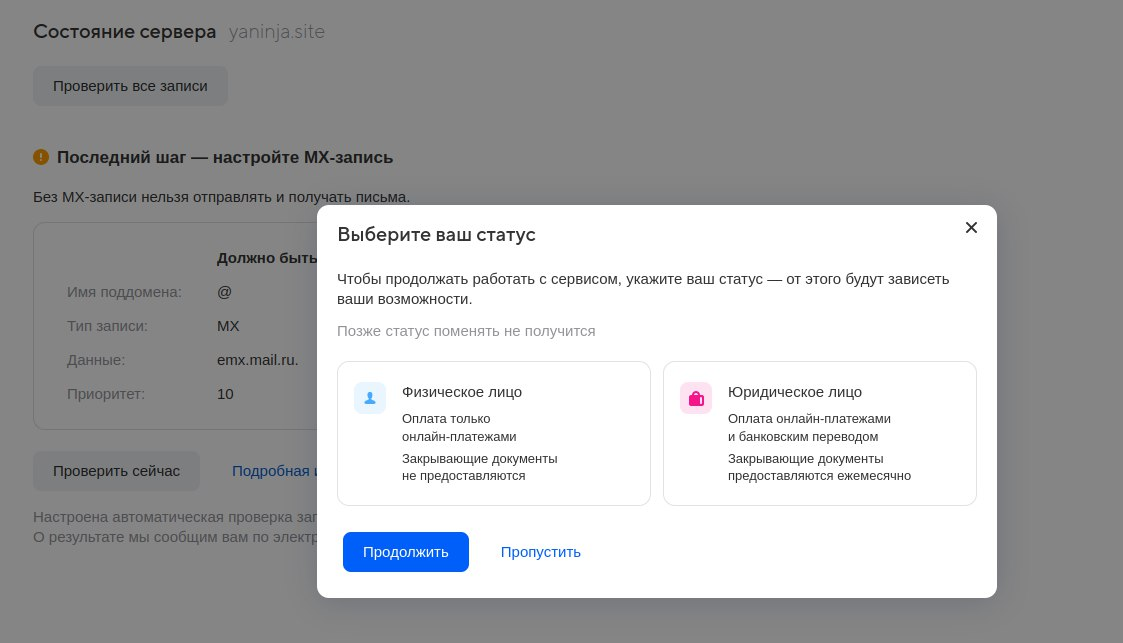Click the yaninja.site domain name
The image size is (1123, 643).
coord(276,32)
